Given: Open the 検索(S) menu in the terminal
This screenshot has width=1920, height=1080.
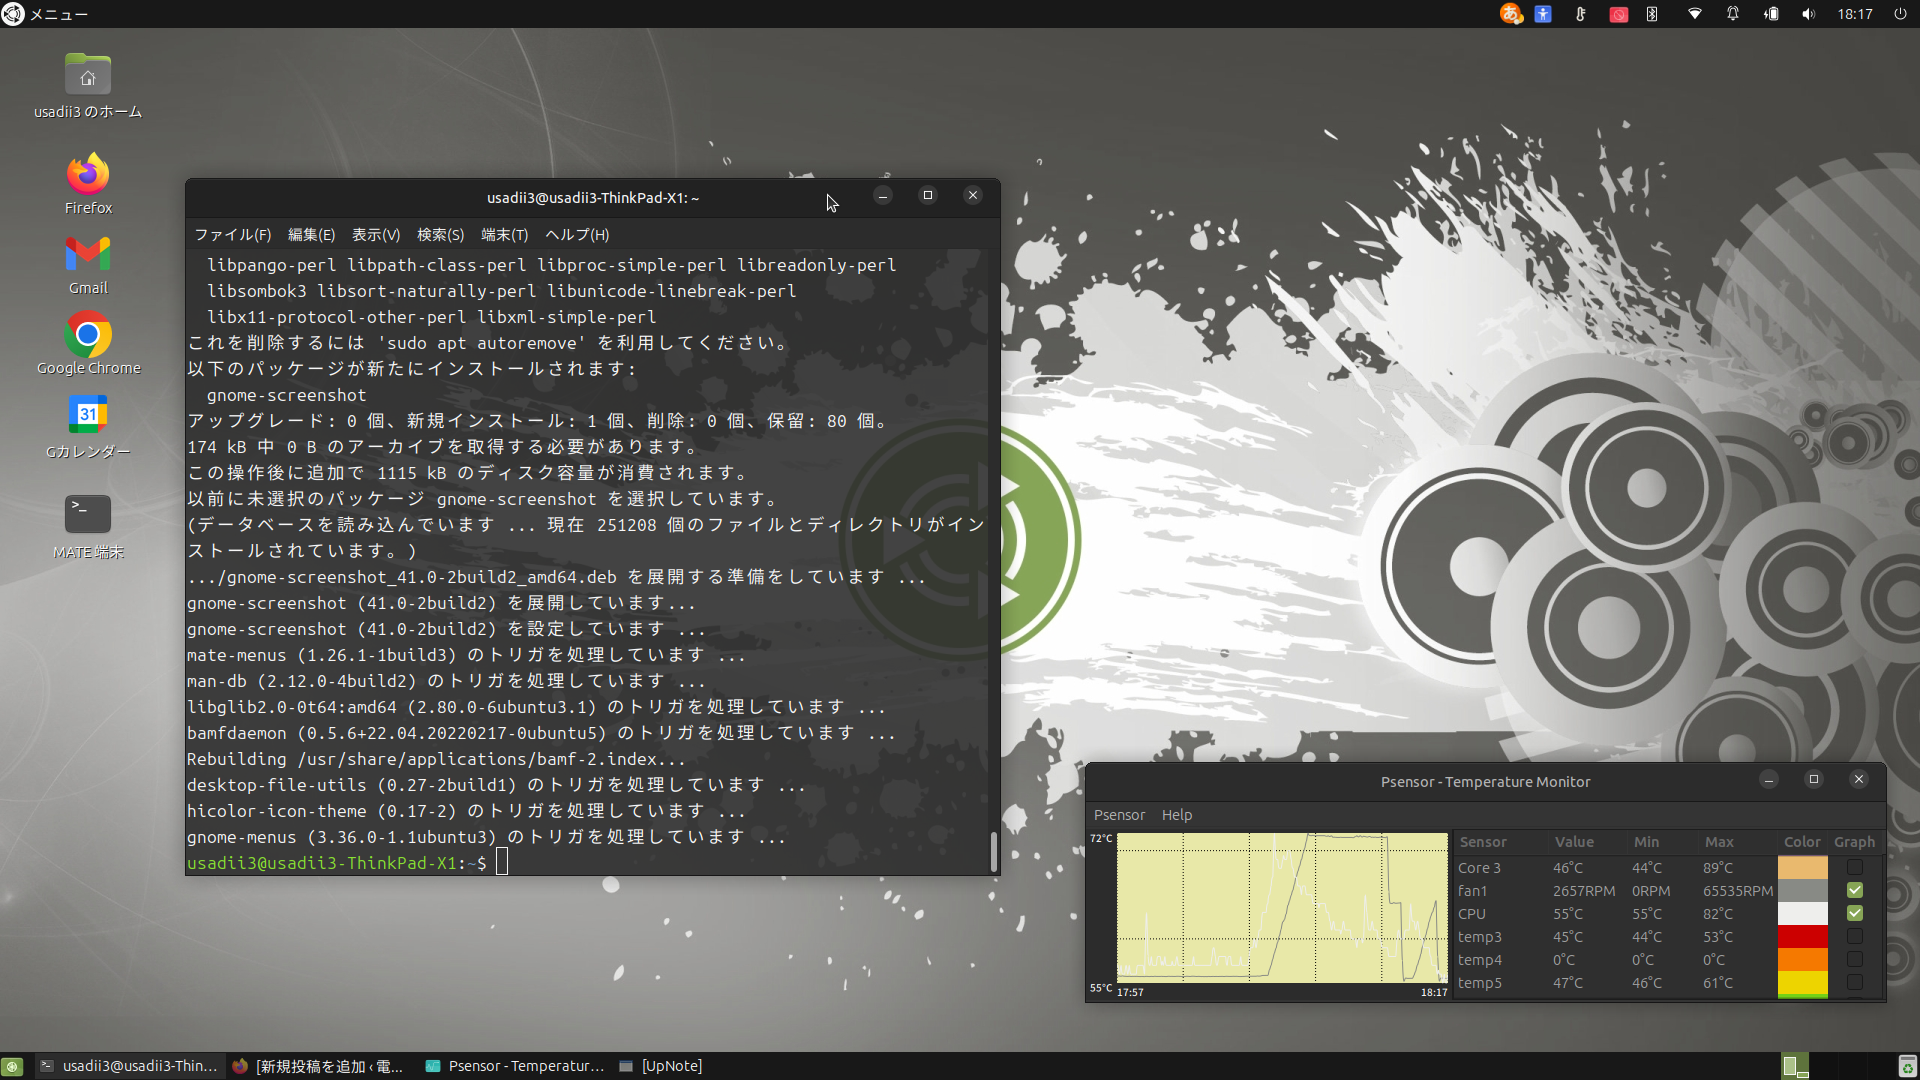Looking at the screenshot, I should tap(440, 234).
